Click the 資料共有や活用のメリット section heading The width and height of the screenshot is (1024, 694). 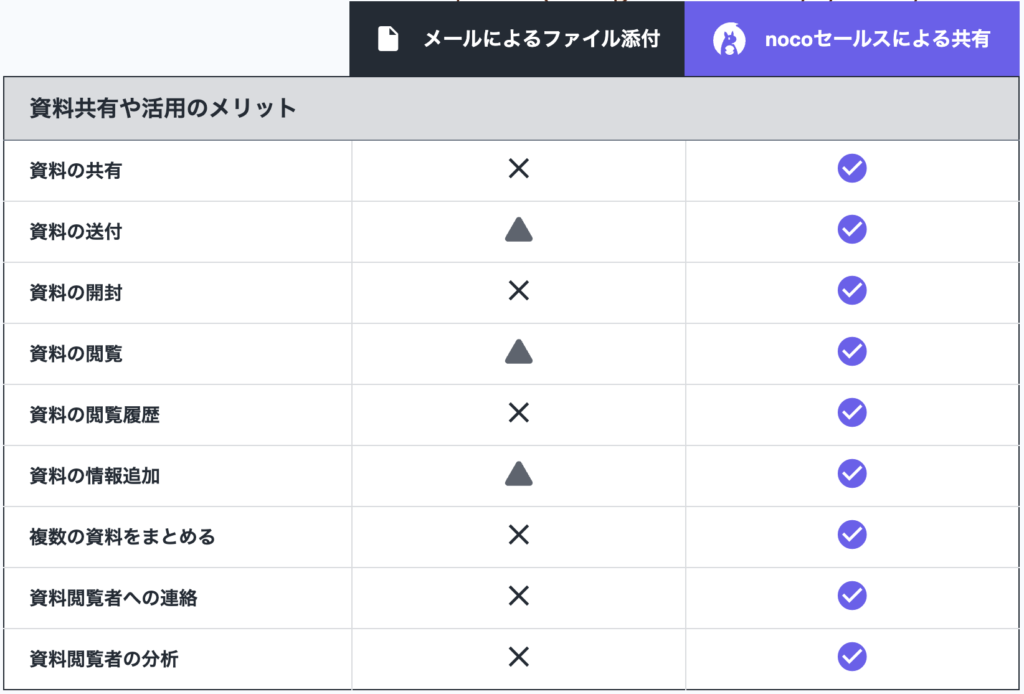[x=163, y=108]
